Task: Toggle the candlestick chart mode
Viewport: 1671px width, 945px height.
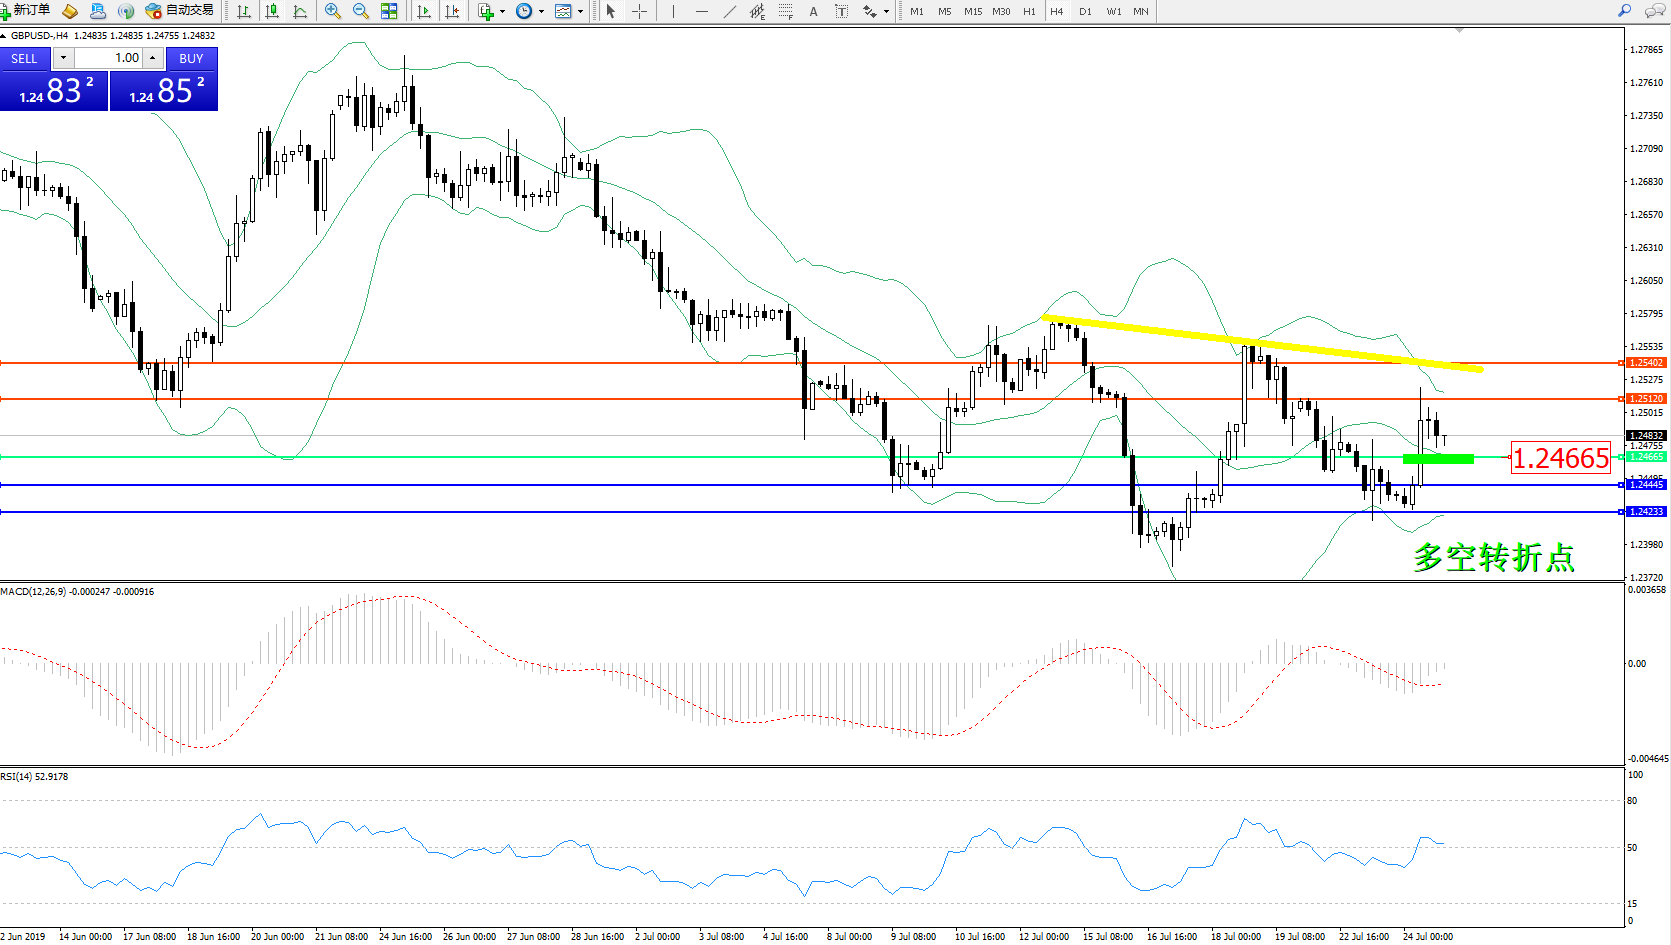Action: coord(272,11)
